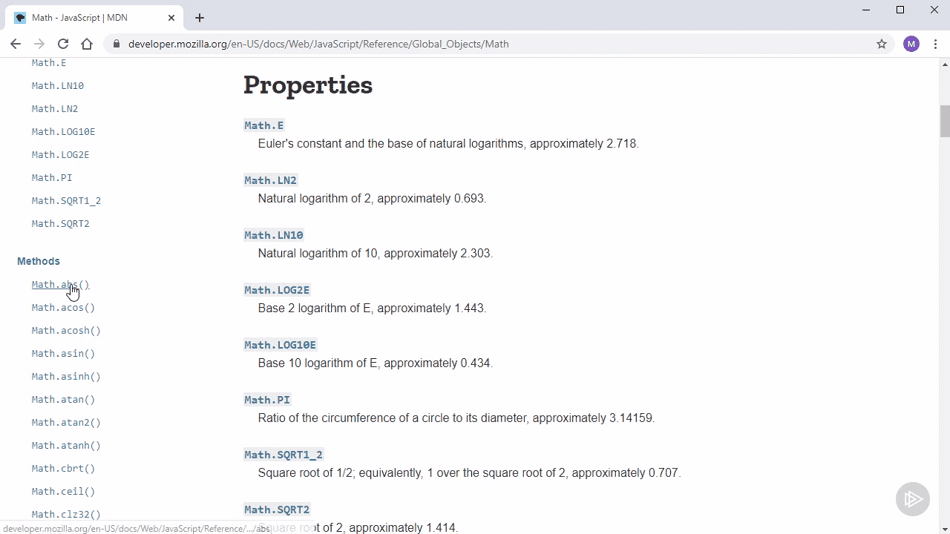Click text "Natural logarithm of 2"
950x534 pixels.
point(314,198)
